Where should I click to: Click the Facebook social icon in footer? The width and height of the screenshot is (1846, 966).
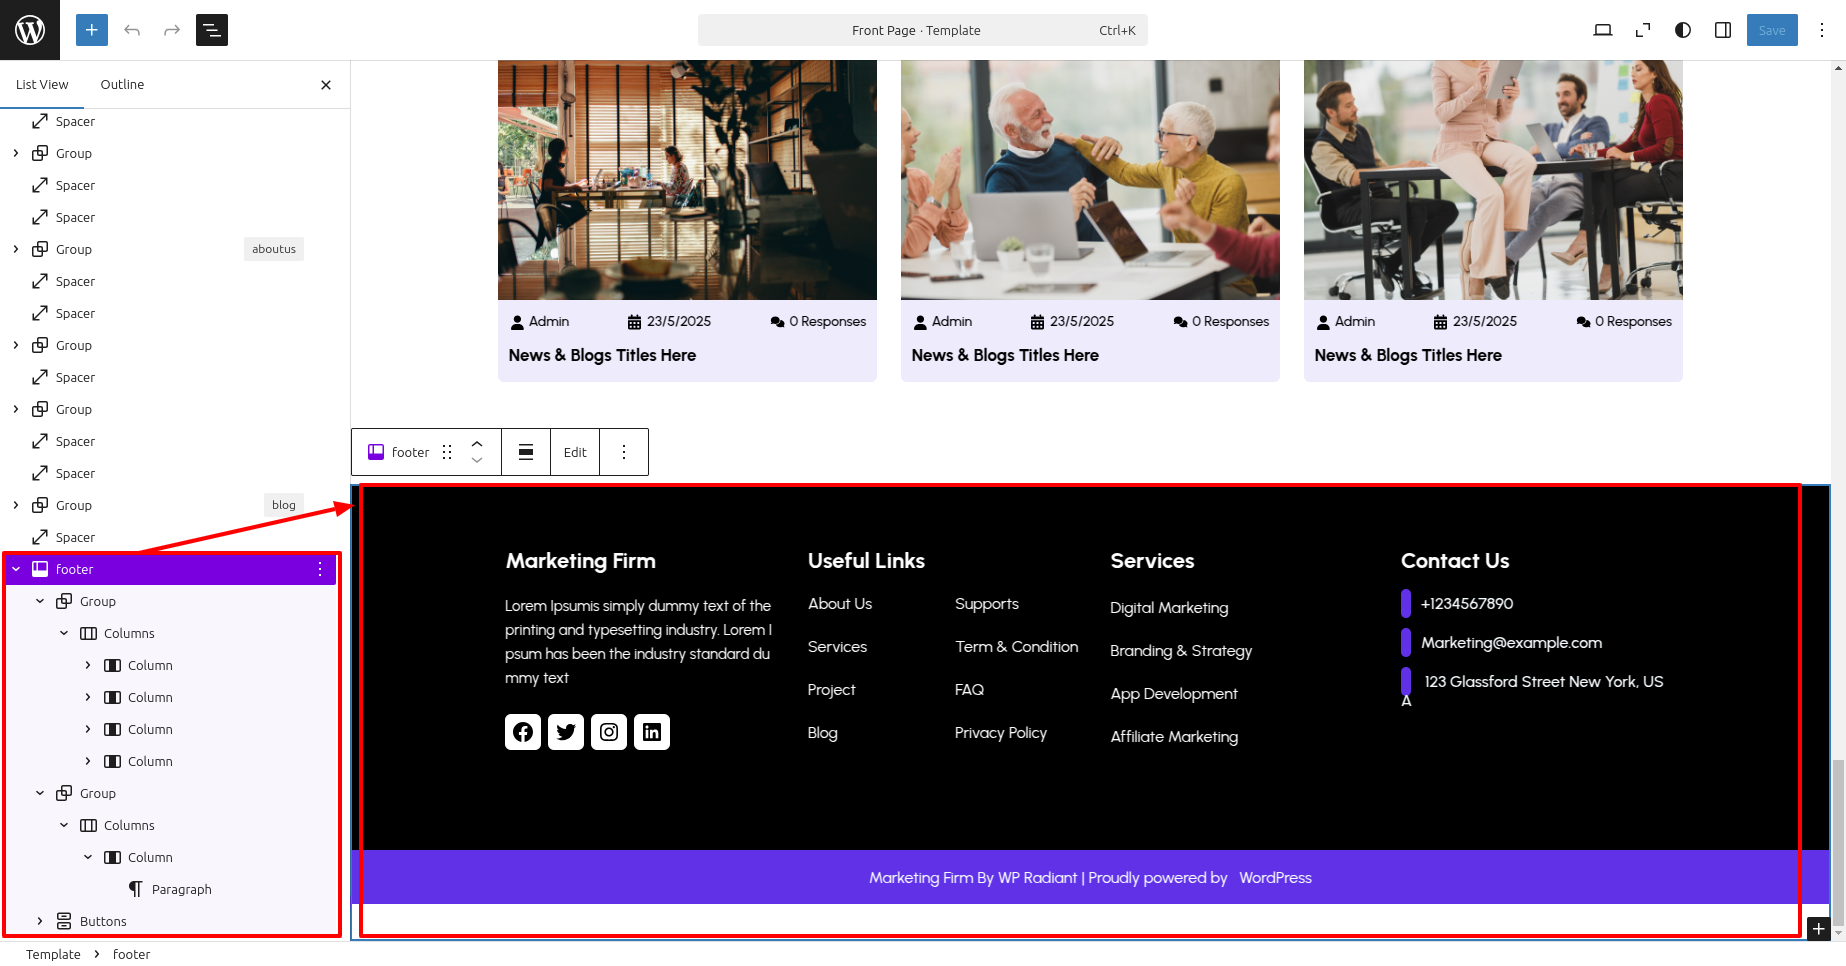(523, 732)
